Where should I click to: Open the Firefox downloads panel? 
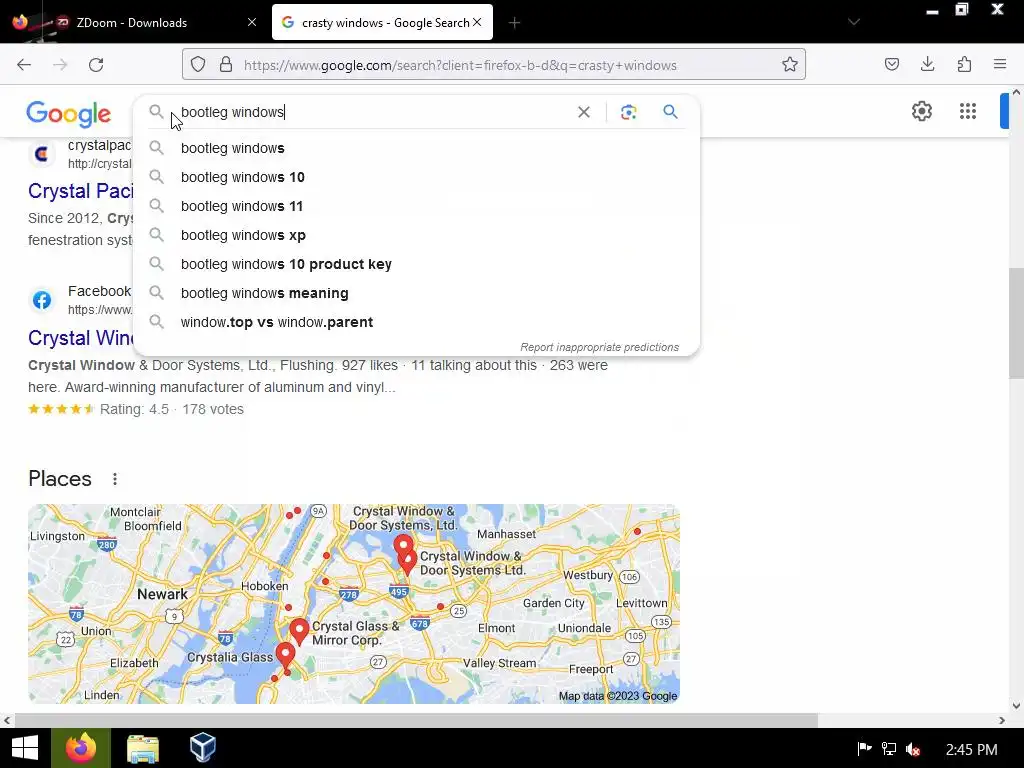pyautogui.click(x=927, y=65)
